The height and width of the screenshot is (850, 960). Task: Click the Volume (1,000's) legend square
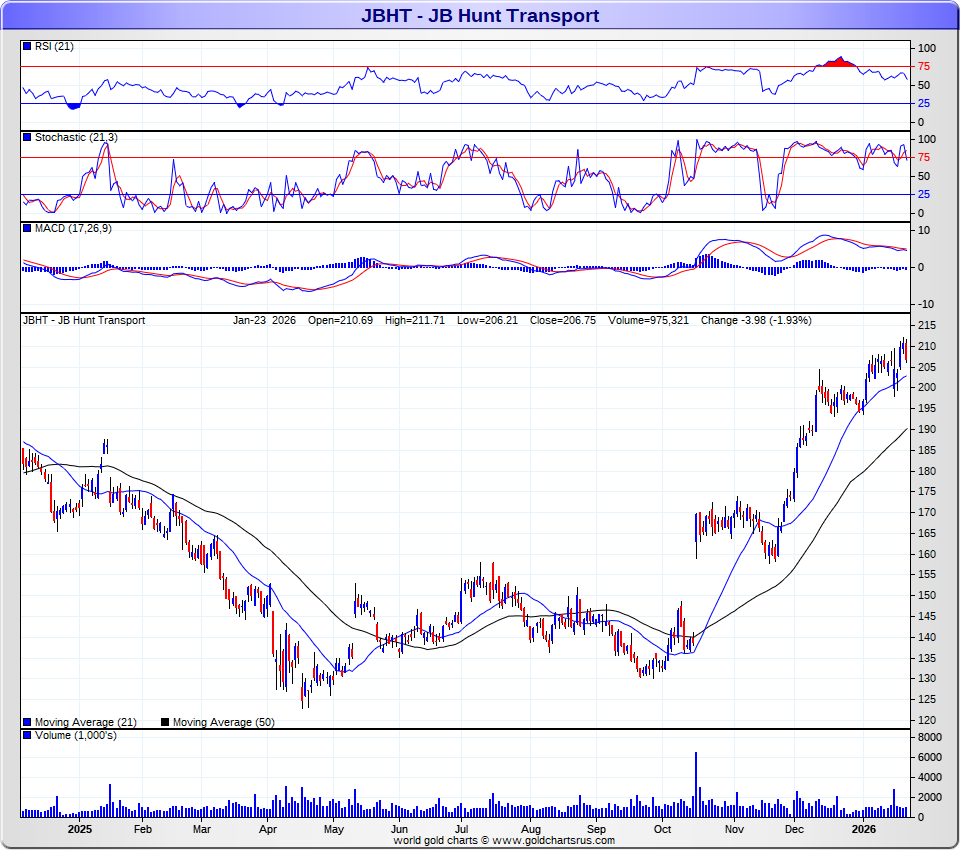pyautogui.click(x=27, y=735)
